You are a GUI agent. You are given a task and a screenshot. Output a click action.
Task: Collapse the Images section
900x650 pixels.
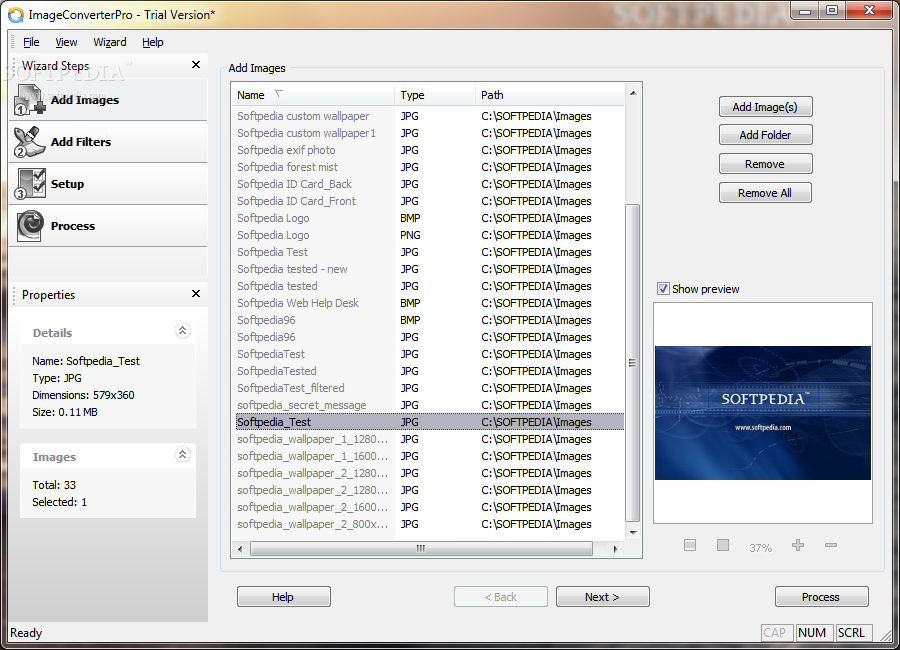click(183, 455)
